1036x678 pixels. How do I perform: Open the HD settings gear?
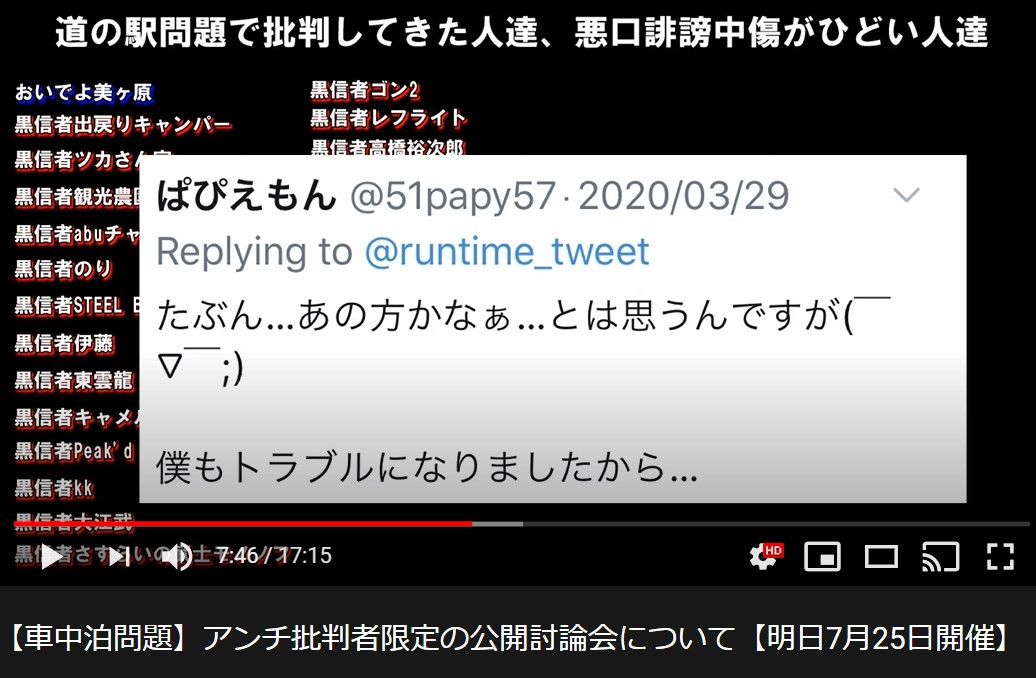pos(765,556)
